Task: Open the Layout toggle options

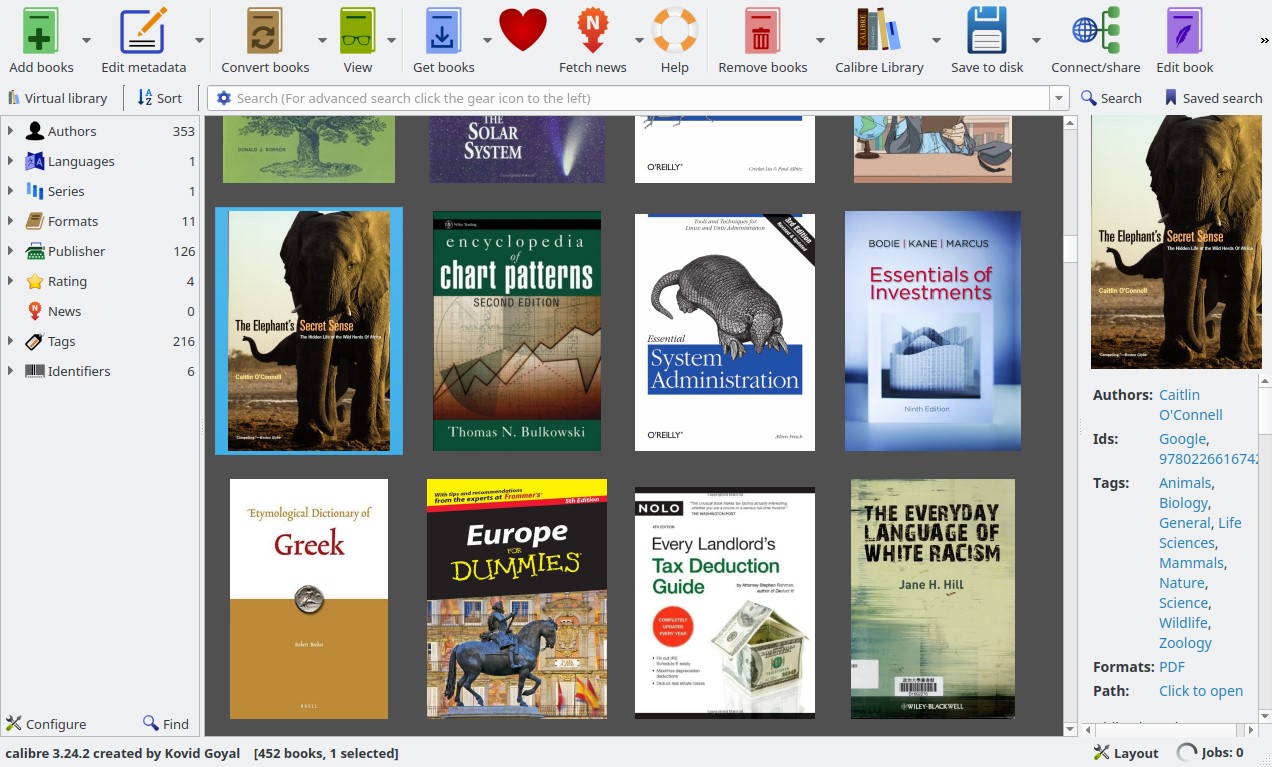Action: tap(1126, 753)
